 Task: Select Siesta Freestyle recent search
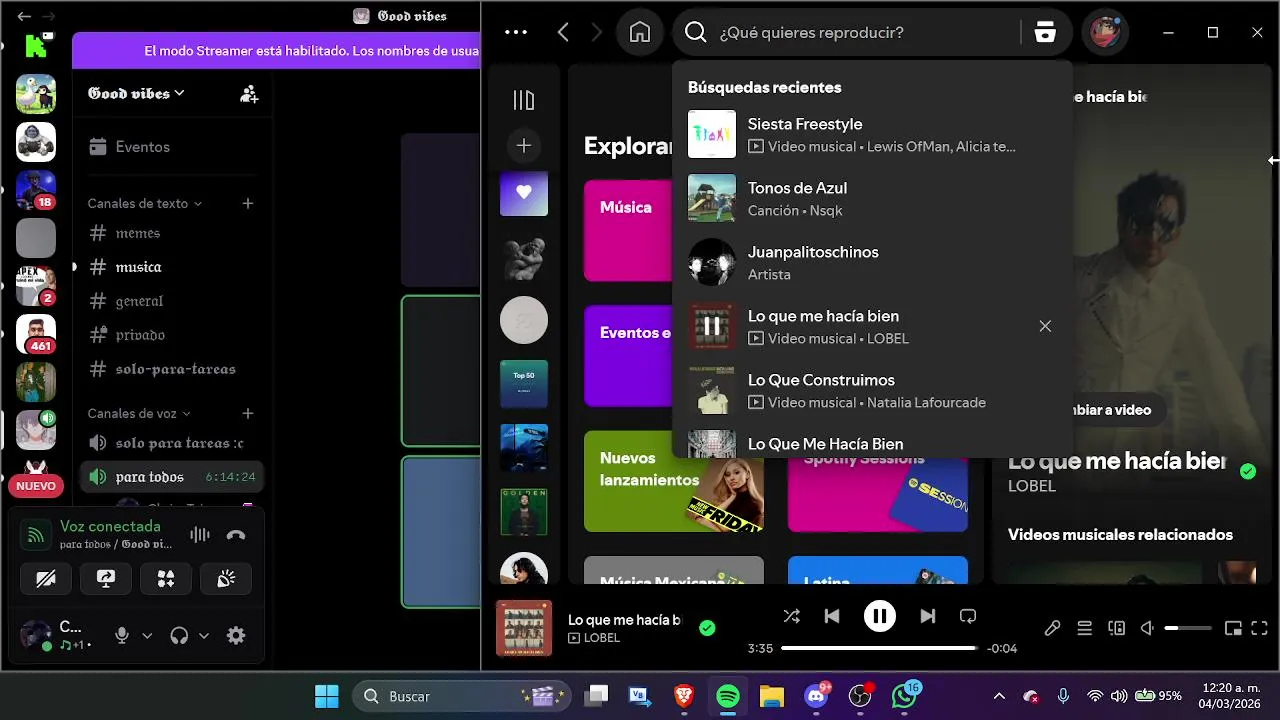point(872,134)
